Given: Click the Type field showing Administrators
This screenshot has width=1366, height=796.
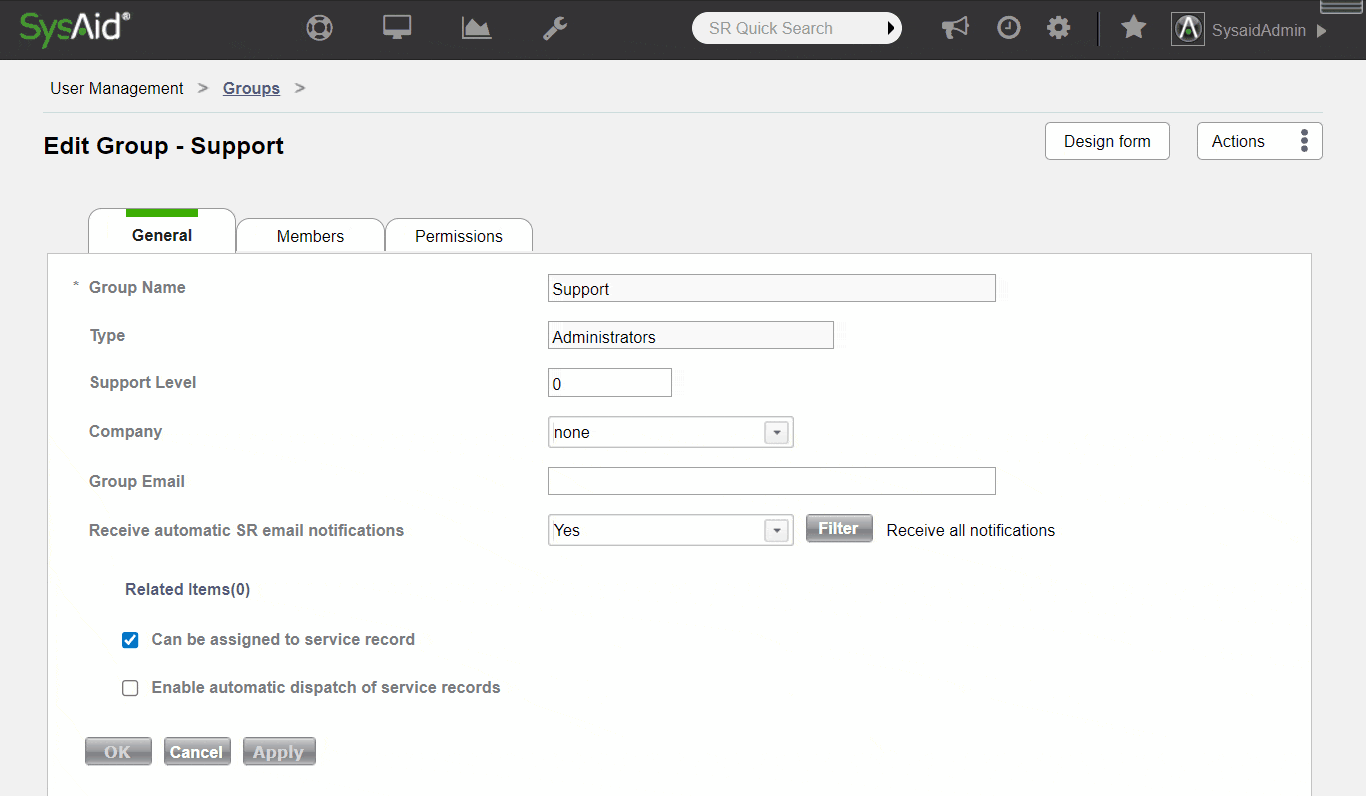Looking at the screenshot, I should click(691, 335).
